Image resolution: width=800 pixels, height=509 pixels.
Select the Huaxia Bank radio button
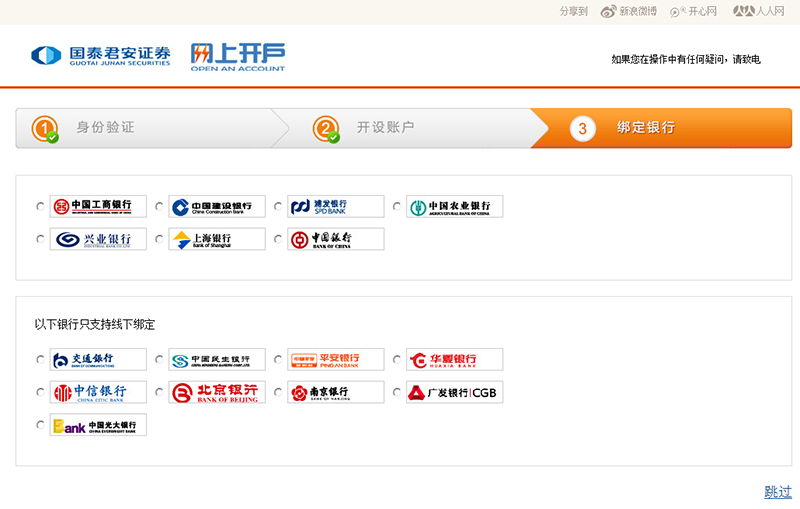[x=397, y=360]
